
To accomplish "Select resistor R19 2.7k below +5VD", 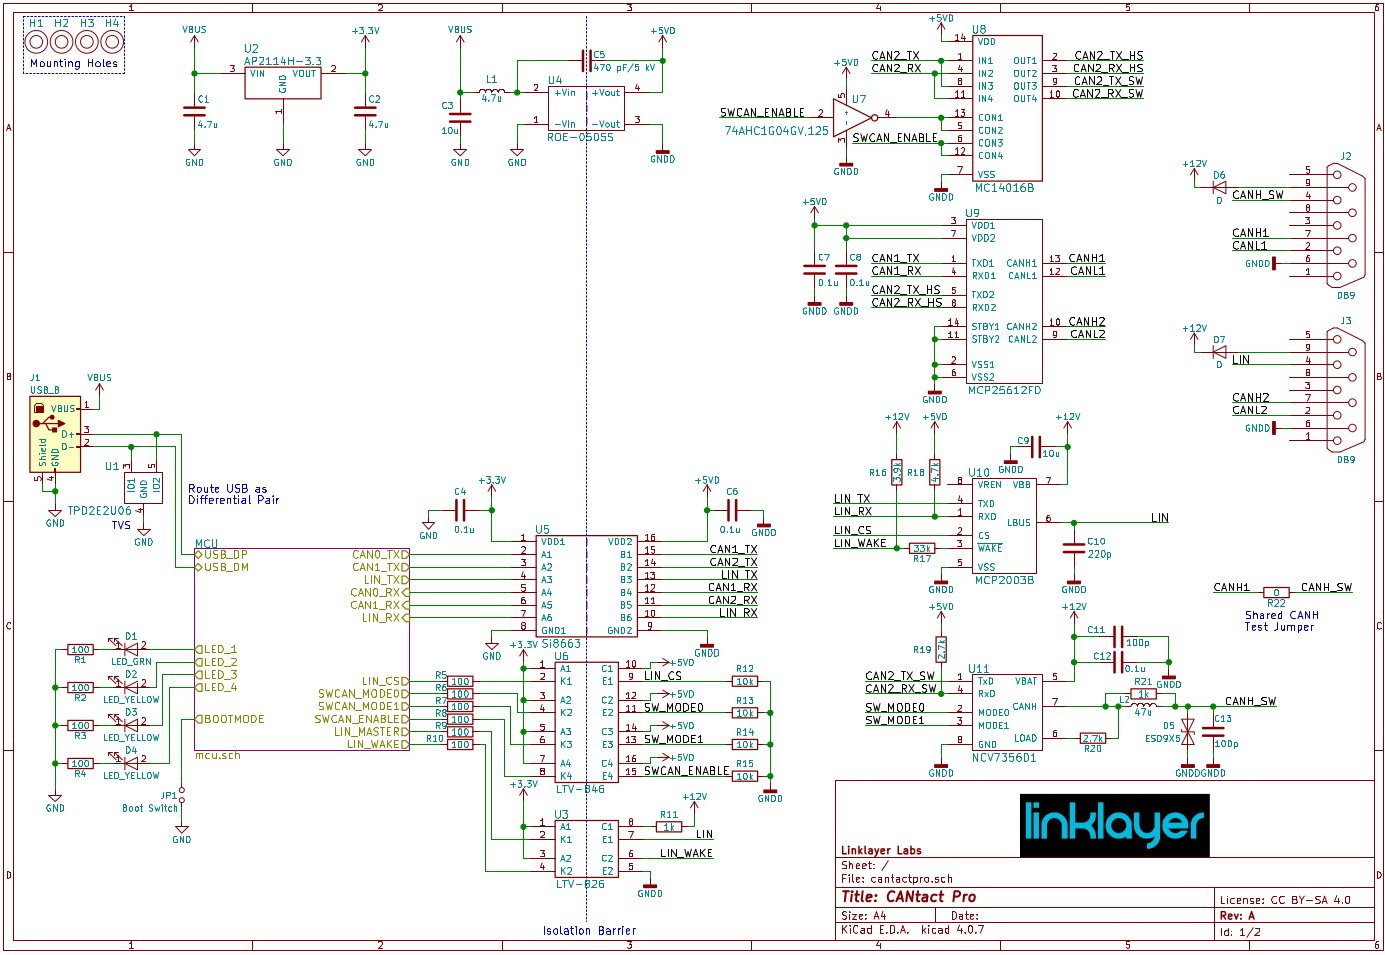I will pyautogui.click(x=941, y=649).
